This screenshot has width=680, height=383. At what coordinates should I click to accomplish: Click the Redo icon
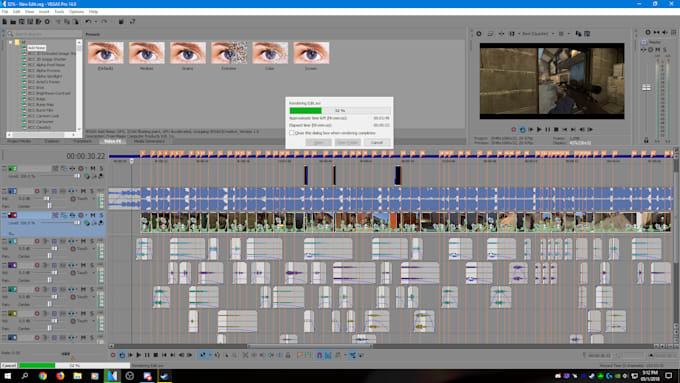click(104, 21)
